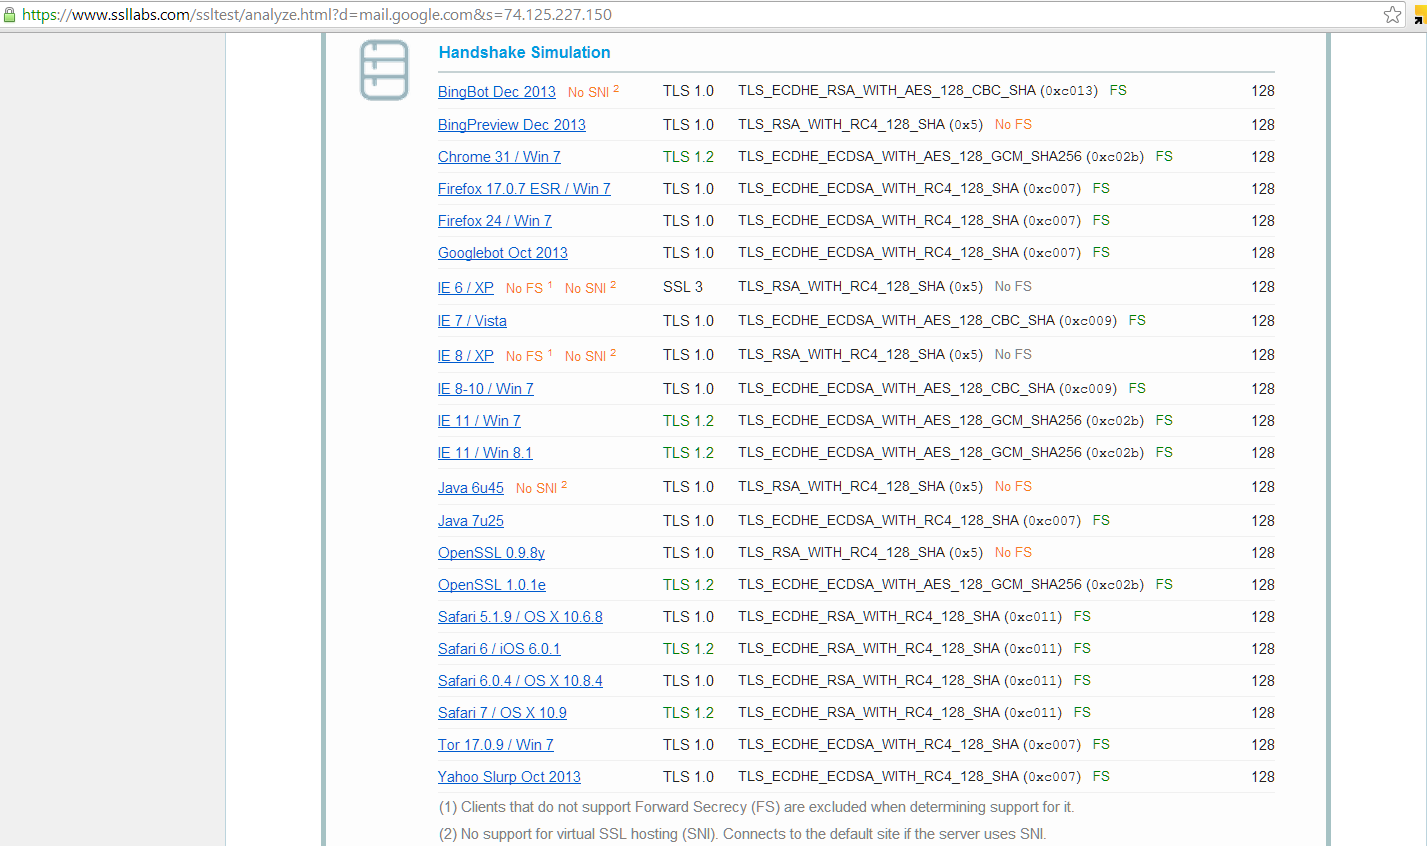
Task: Click TLS 1.2 in the OpenSSL 1.0.1e row
Action: pyautogui.click(x=688, y=585)
